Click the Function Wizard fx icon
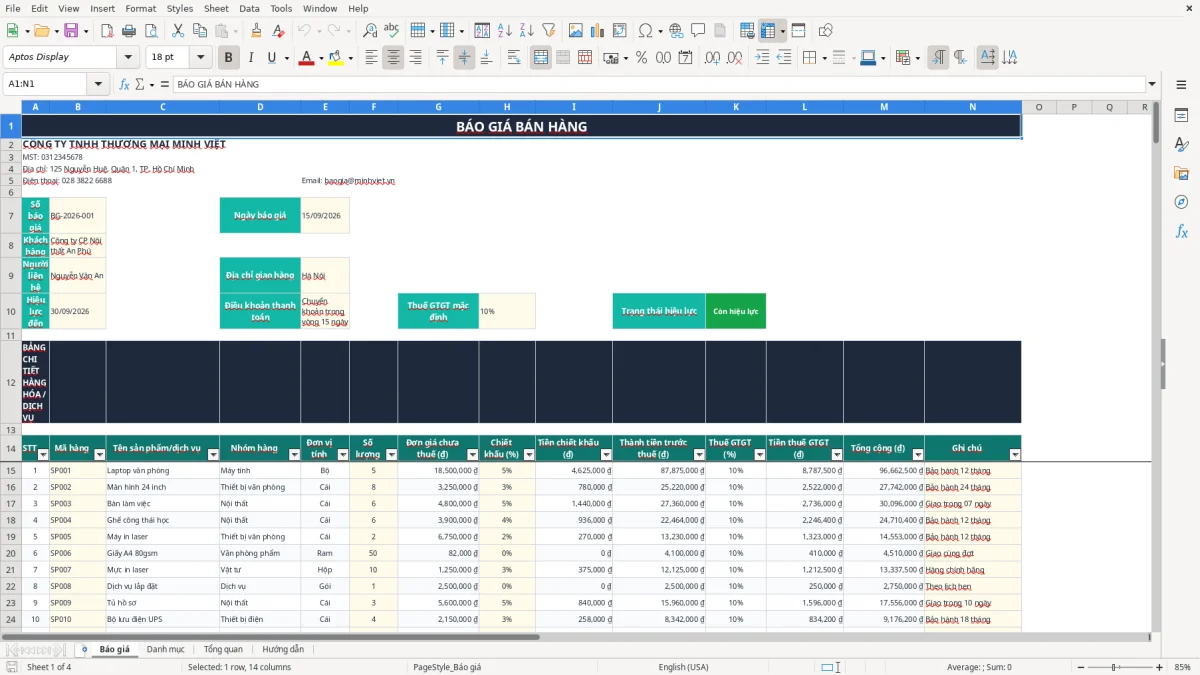The width and height of the screenshot is (1200, 675). (124, 84)
